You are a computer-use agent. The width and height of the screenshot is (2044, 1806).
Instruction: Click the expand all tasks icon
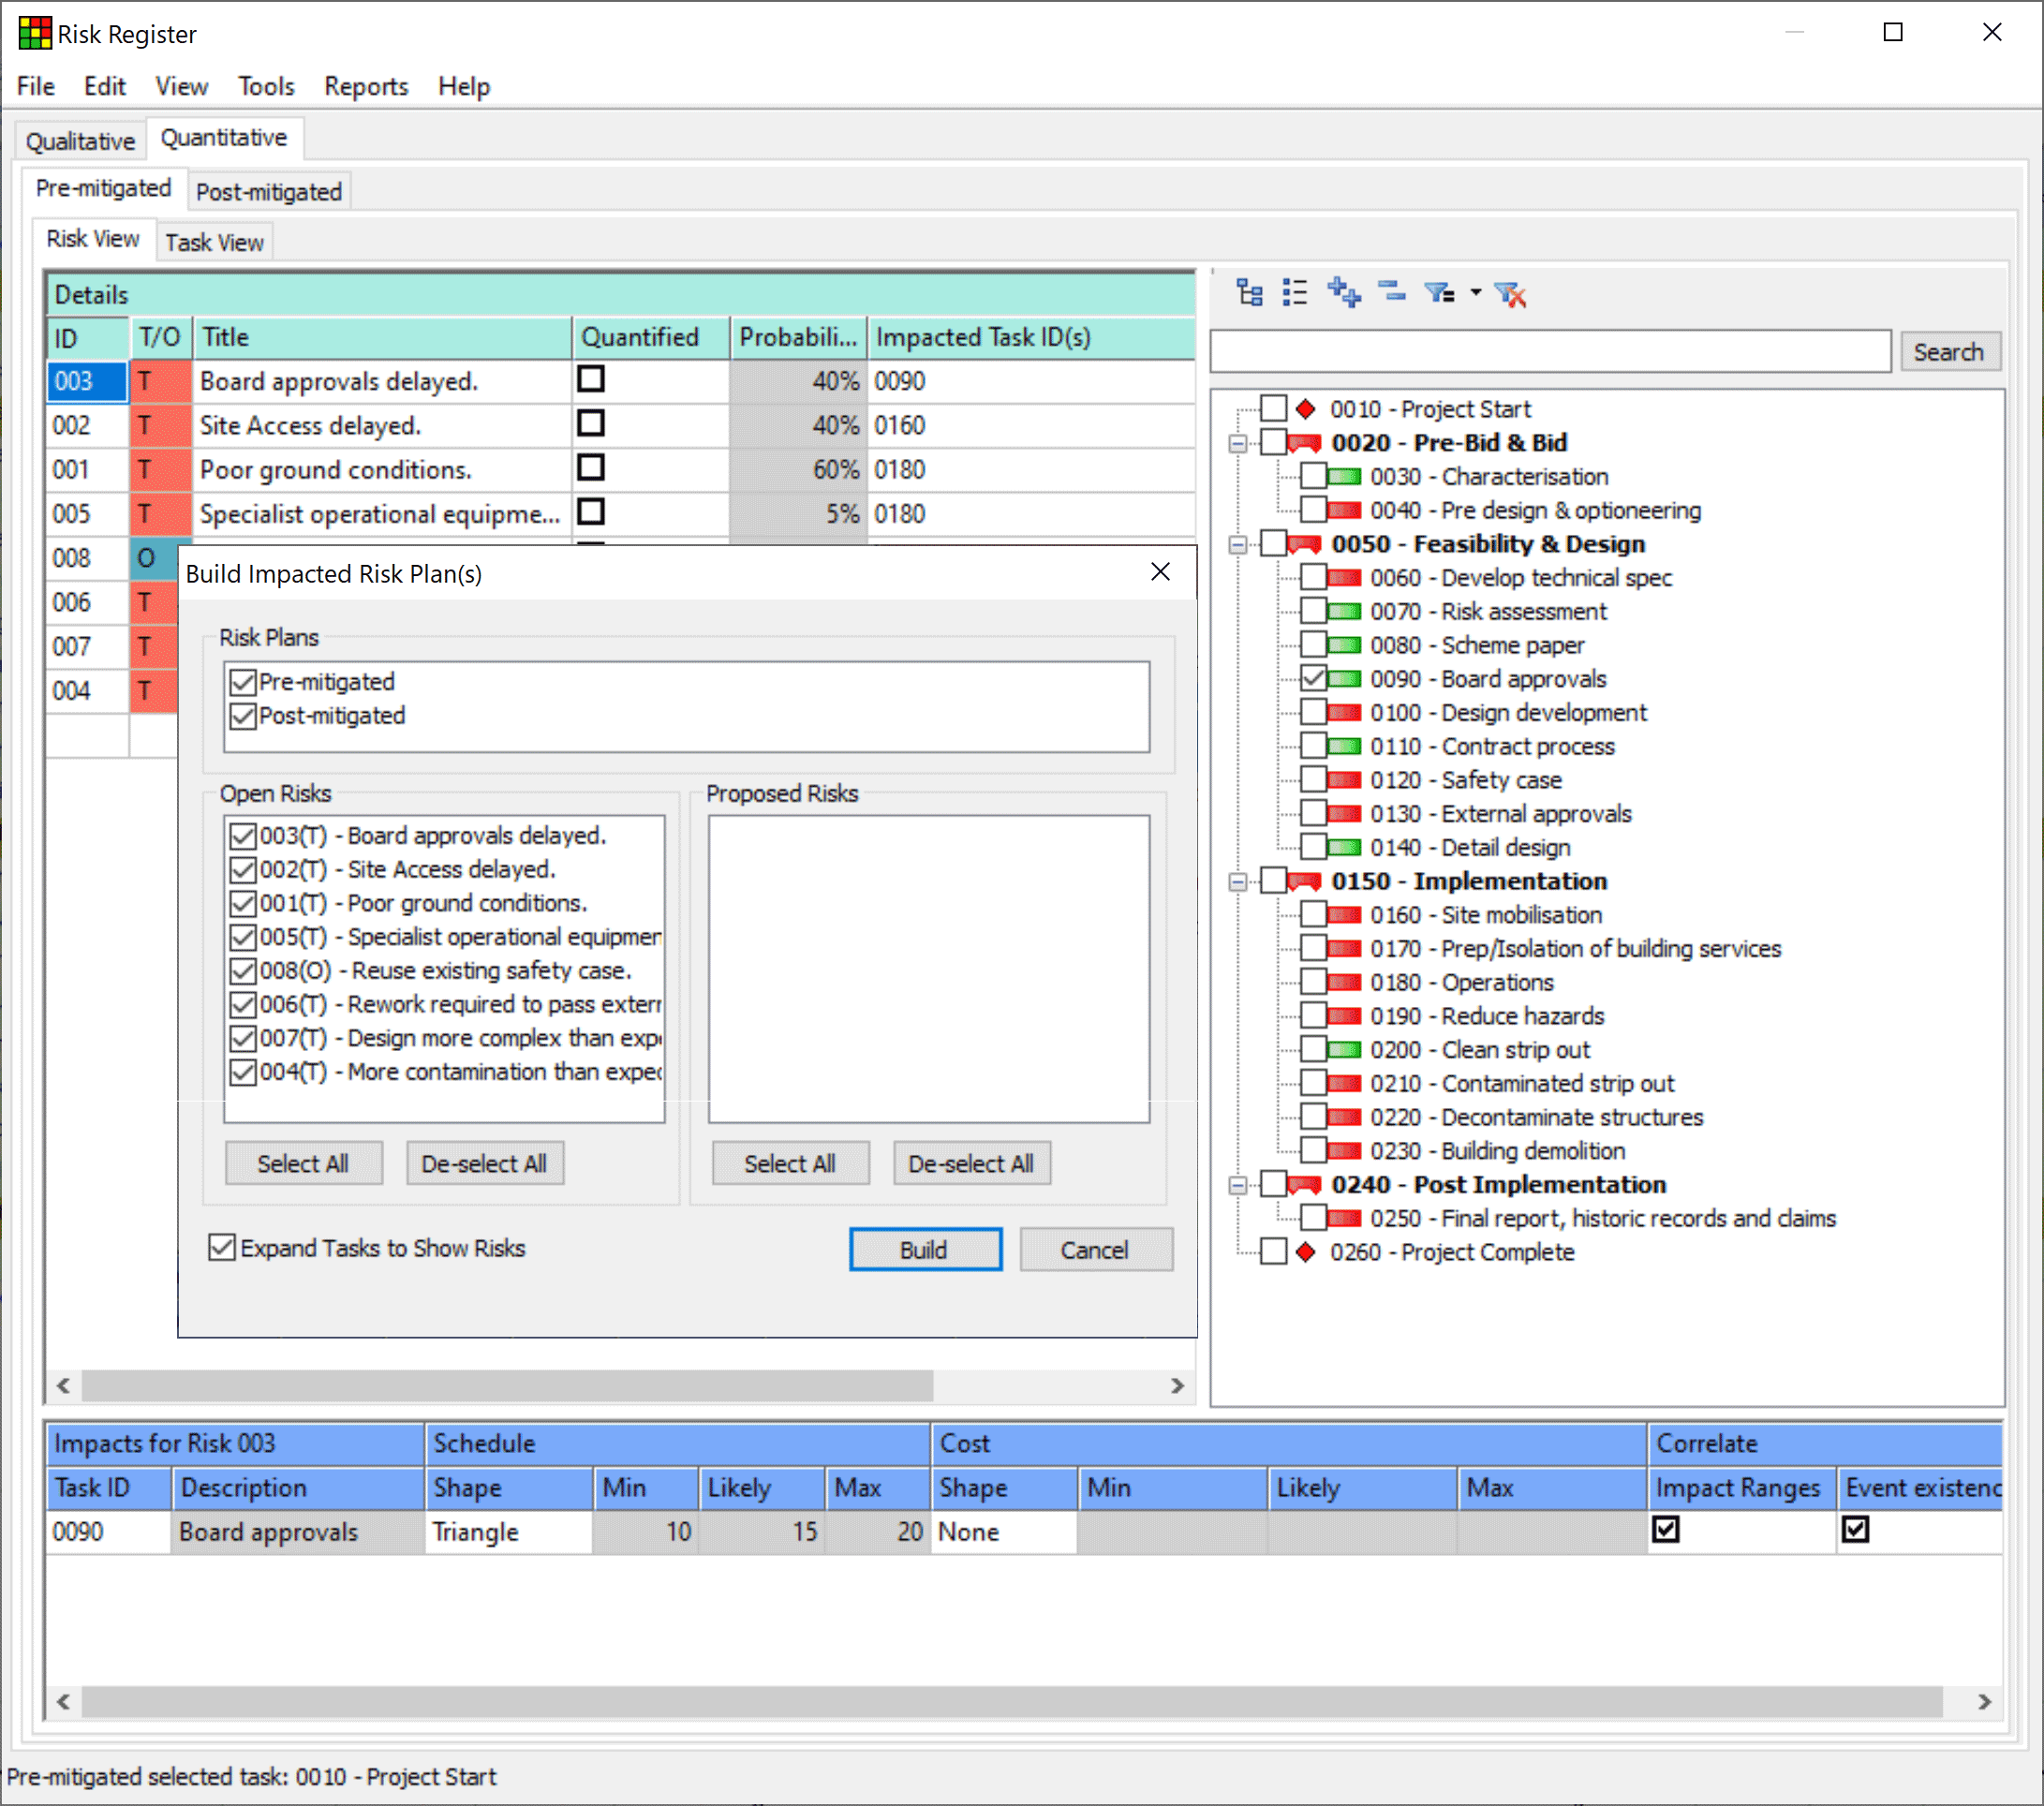[x=1344, y=293]
